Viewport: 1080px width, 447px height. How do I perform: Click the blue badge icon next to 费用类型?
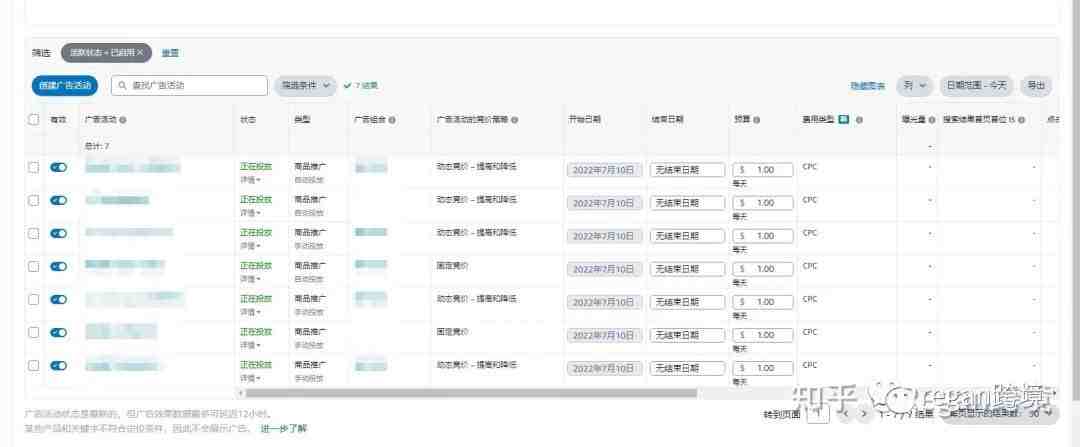point(844,119)
